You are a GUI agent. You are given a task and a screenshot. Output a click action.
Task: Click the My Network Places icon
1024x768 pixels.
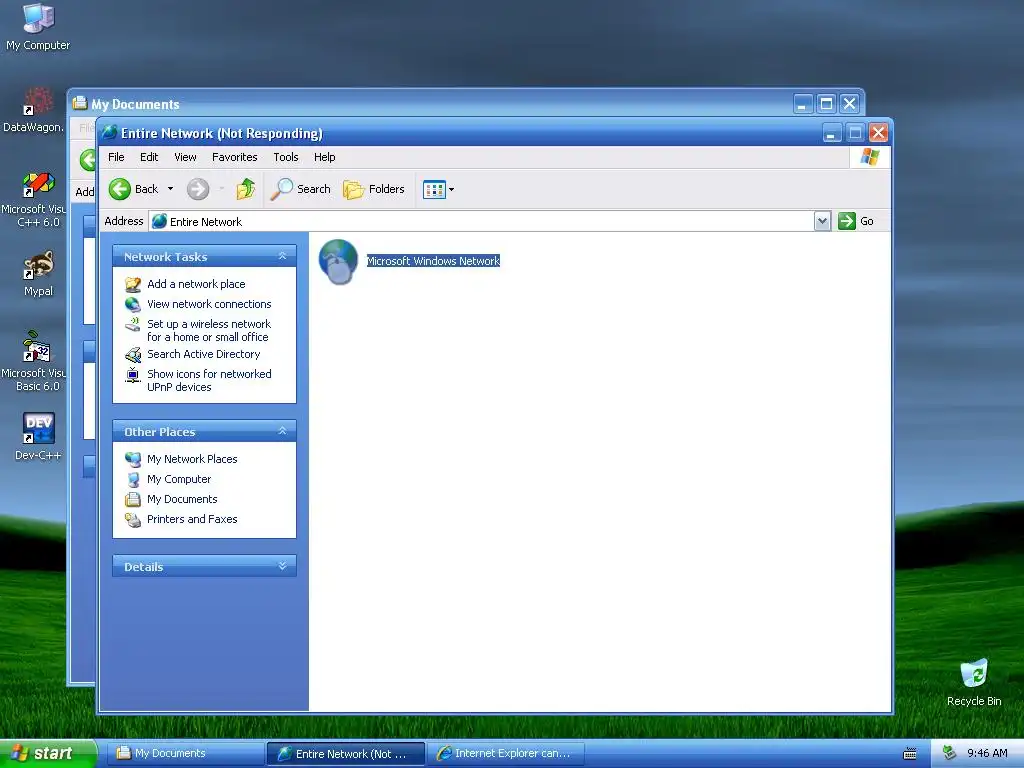pyautogui.click(x=133, y=459)
